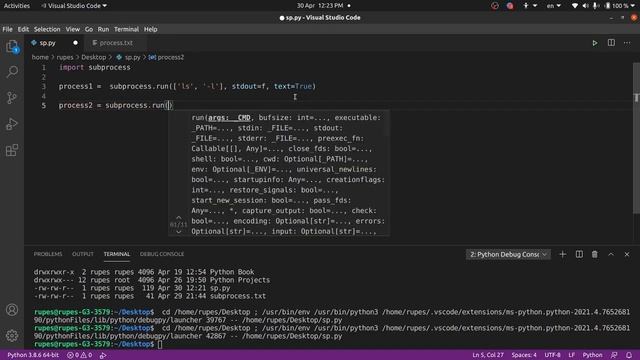Open the Accounts menu icon
640x360 pixels.
point(12,309)
